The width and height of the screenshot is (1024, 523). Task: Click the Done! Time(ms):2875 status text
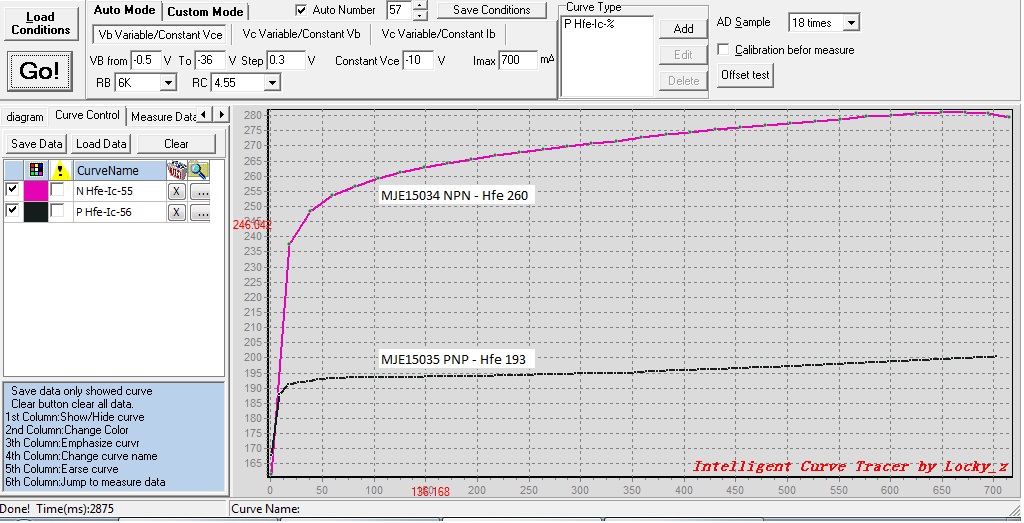[x=57, y=509]
